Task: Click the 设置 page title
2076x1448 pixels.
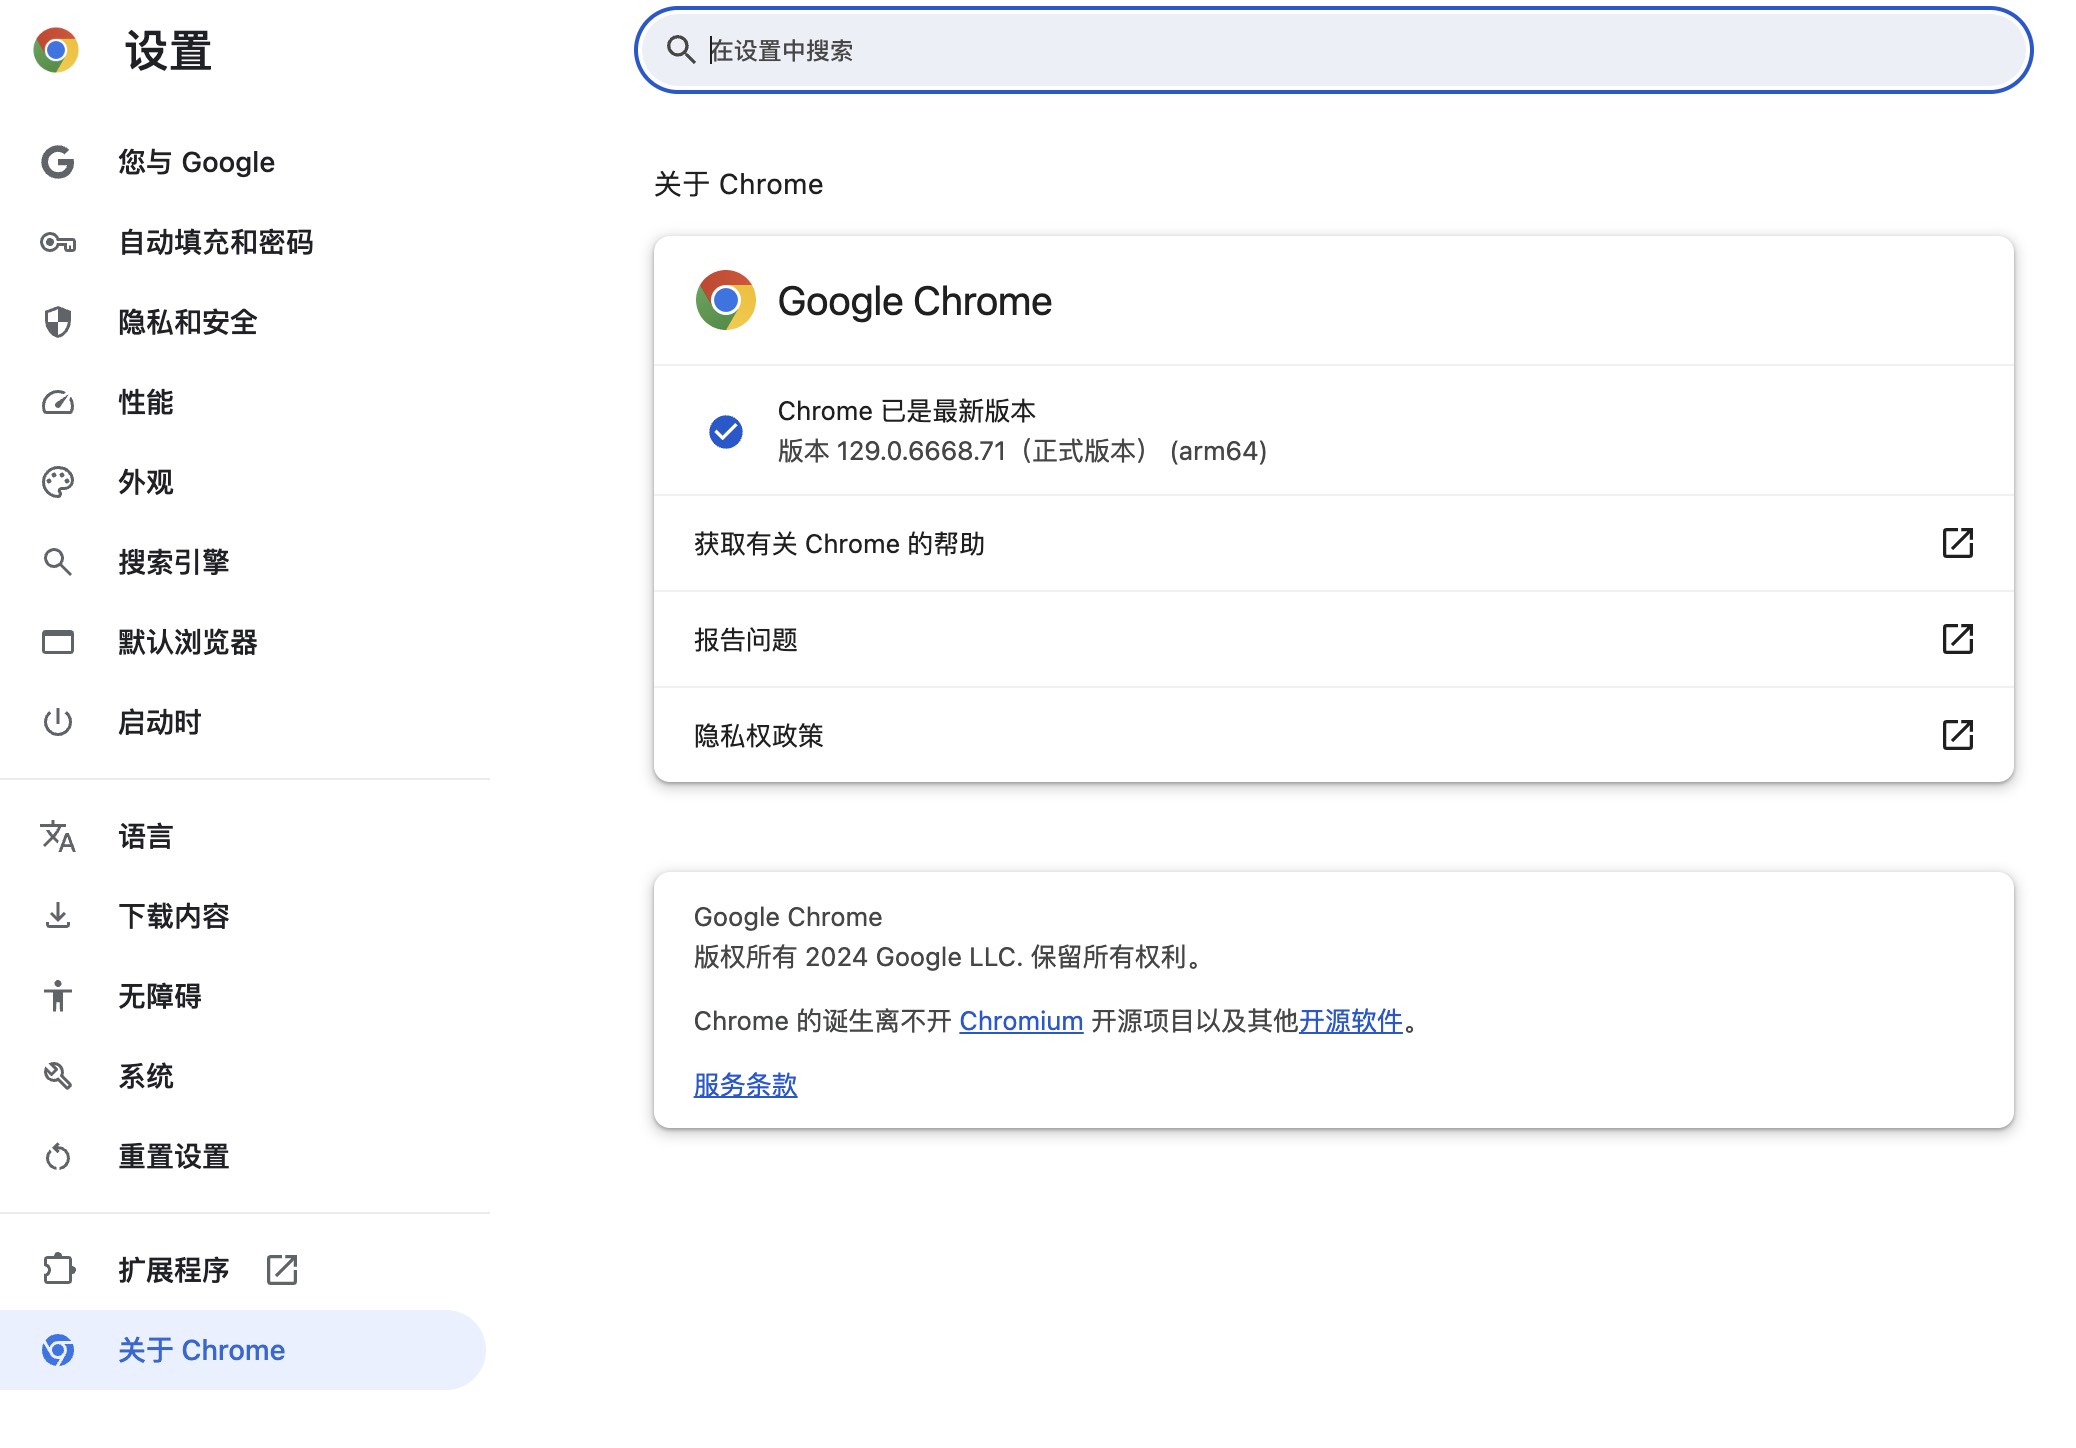Action: pyautogui.click(x=168, y=51)
